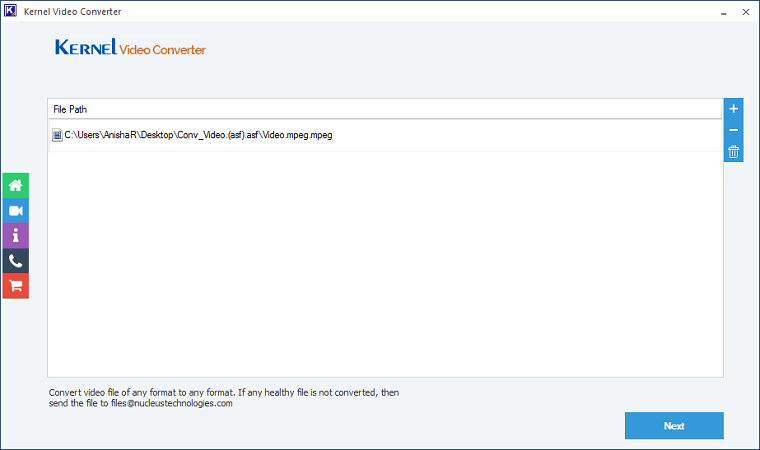Screen dimensions: 760x450
Task: Clear the list with the trash icon
Action: click(733, 152)
